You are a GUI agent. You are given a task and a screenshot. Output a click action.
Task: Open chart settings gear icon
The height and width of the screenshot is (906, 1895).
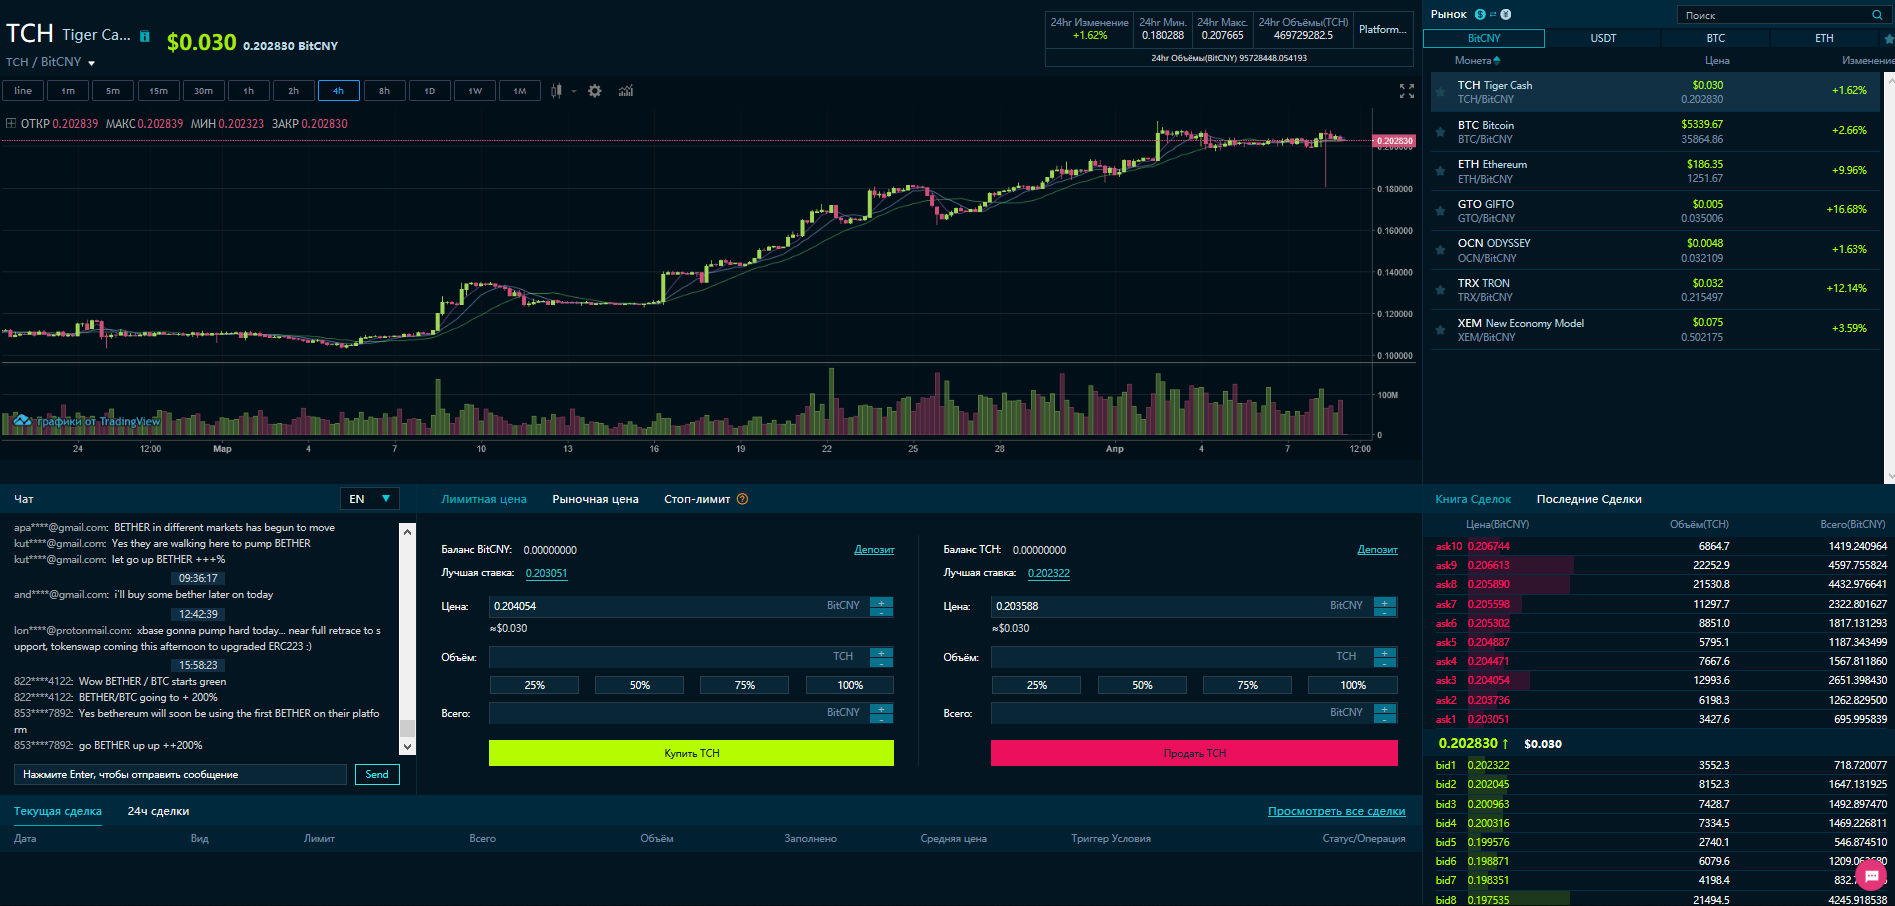(595, 91)
